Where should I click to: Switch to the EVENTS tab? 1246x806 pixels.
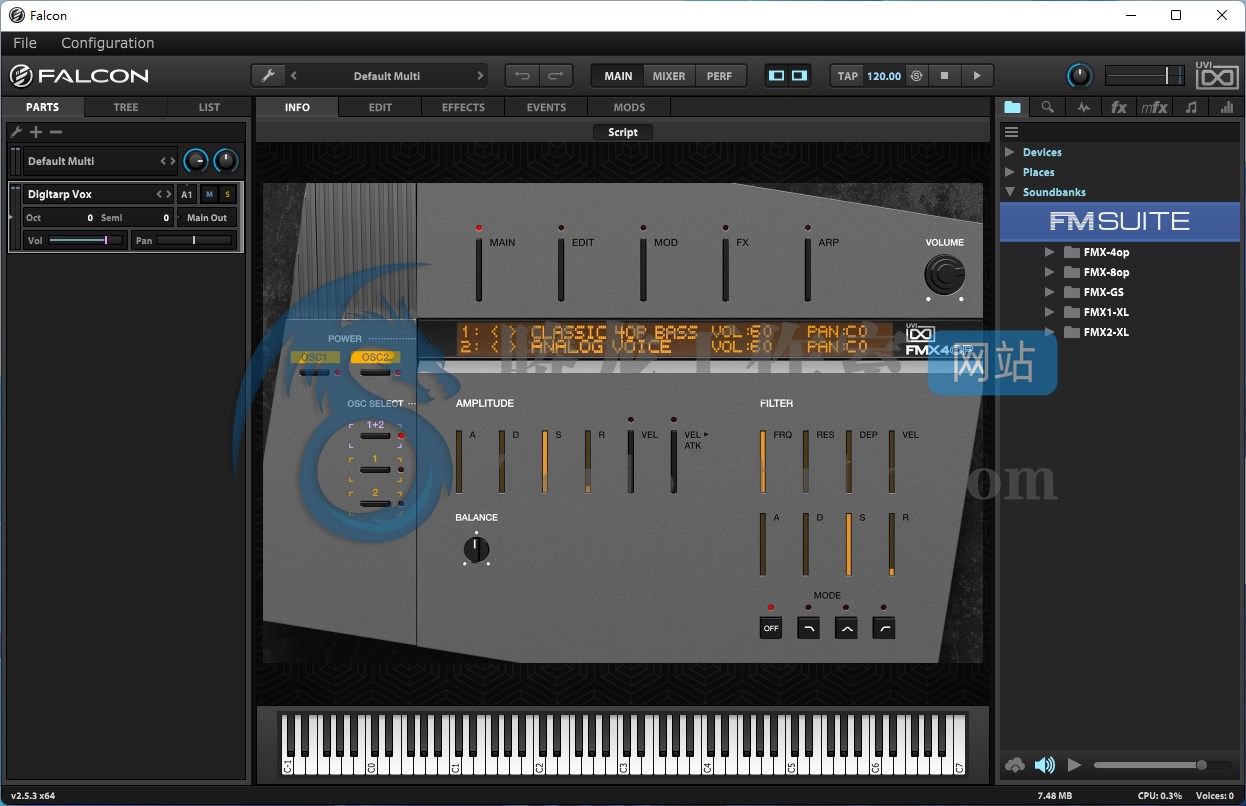click(546, 107)
